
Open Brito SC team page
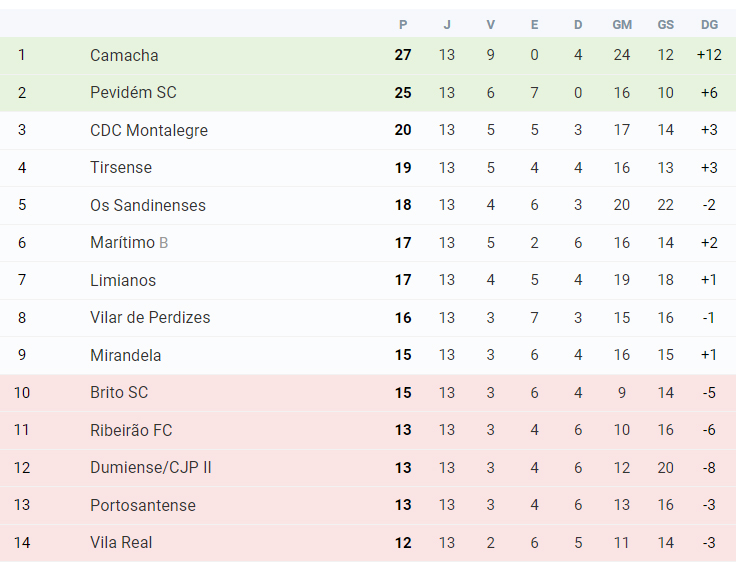click(x=119, y=392)
